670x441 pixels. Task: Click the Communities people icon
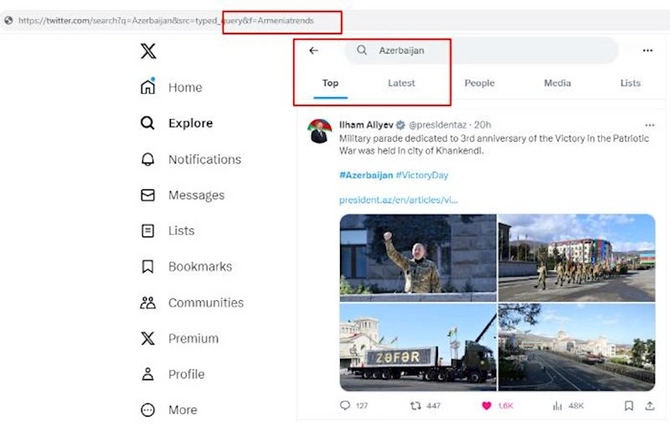(148, 303)
